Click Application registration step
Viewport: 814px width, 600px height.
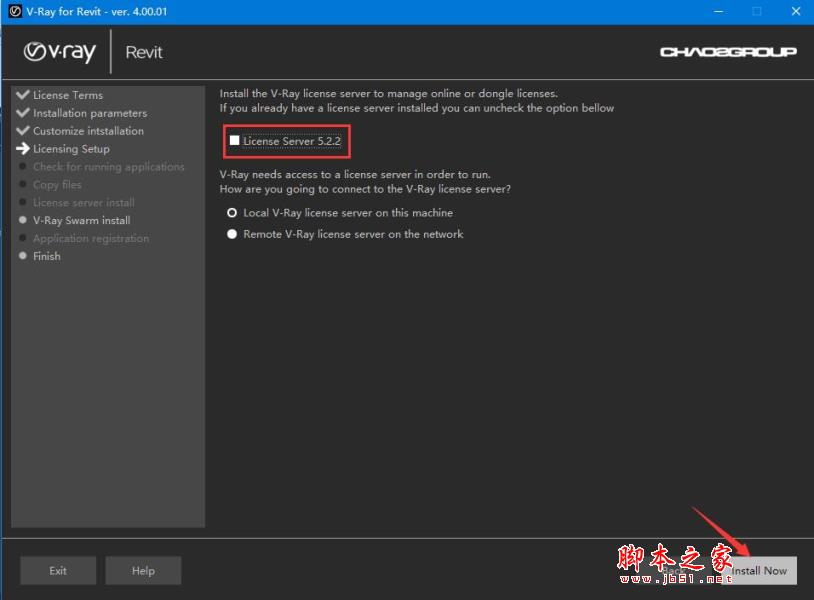click(91, 238)
